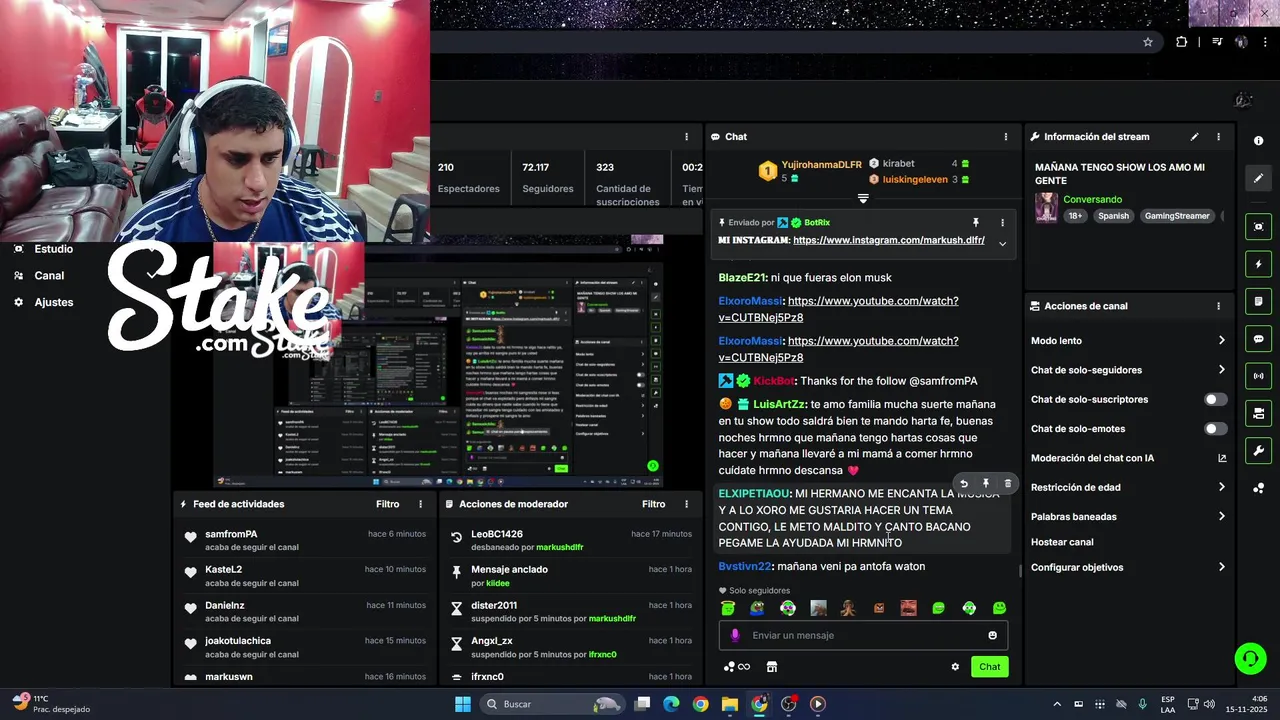Viewport: 1280px width, 720px height.
Task: Expand Chat de solo-seguidores options
Action: (x=1222, y=370)
